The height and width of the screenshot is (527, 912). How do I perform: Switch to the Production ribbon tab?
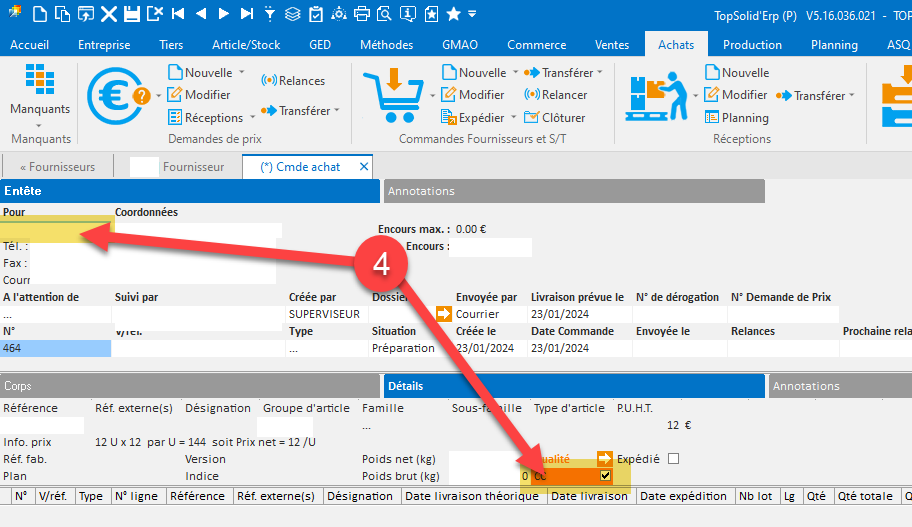coord(752,45)
